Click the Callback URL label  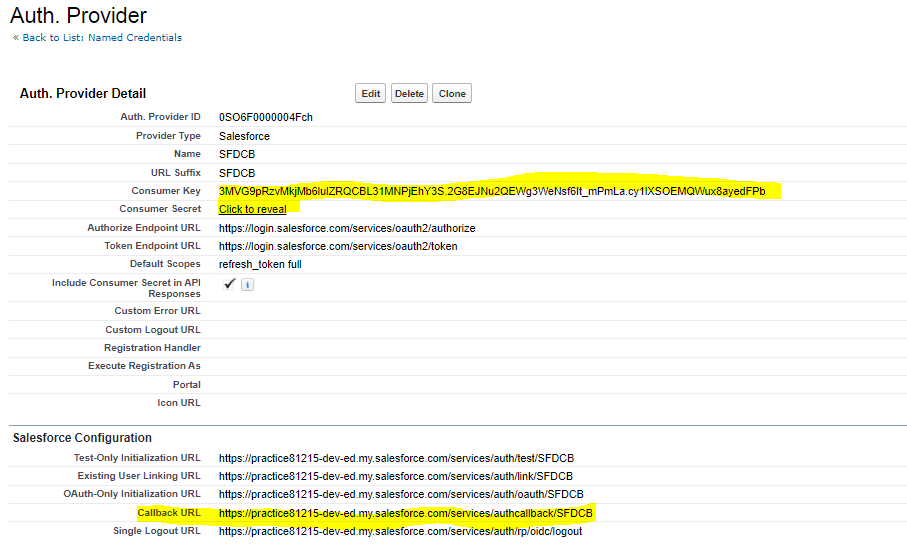pyautogui.click(x=169, y=513)
